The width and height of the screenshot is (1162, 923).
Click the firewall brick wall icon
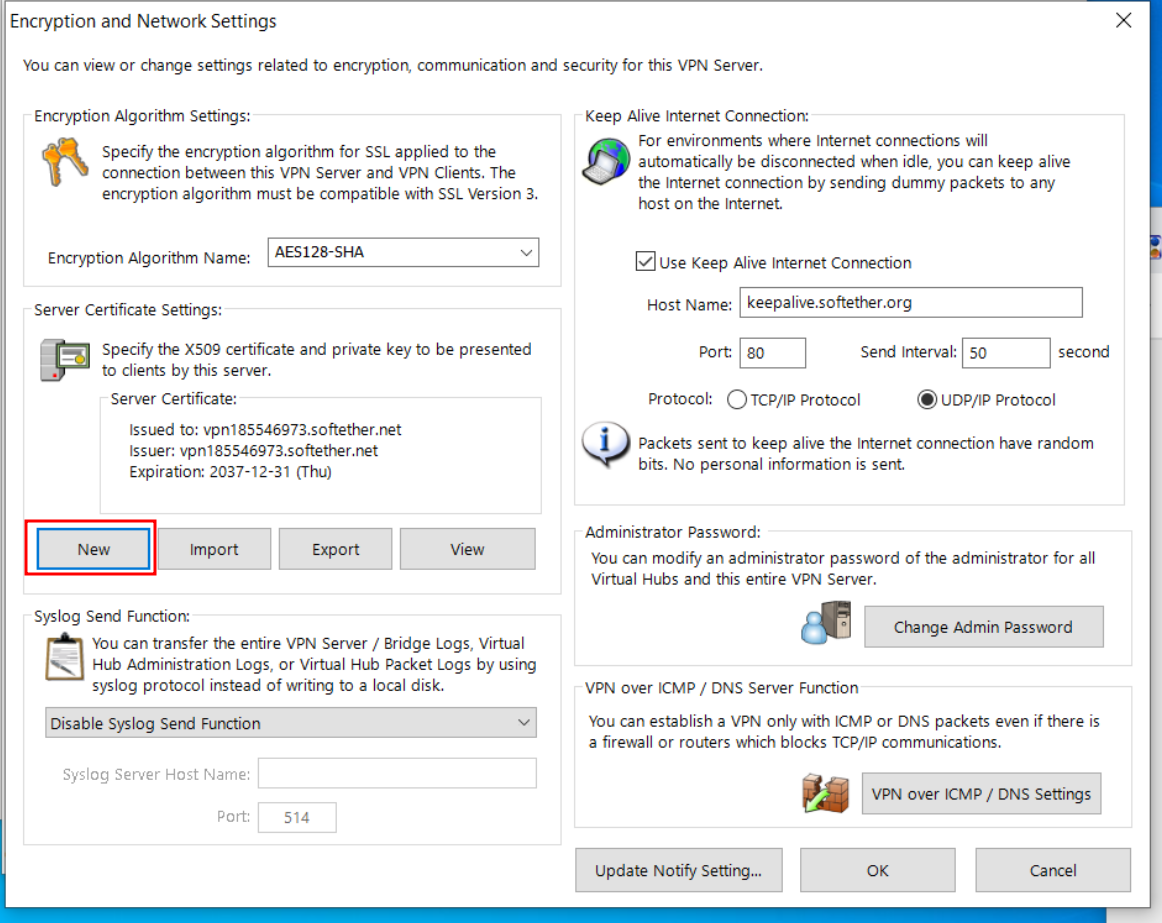825,793
